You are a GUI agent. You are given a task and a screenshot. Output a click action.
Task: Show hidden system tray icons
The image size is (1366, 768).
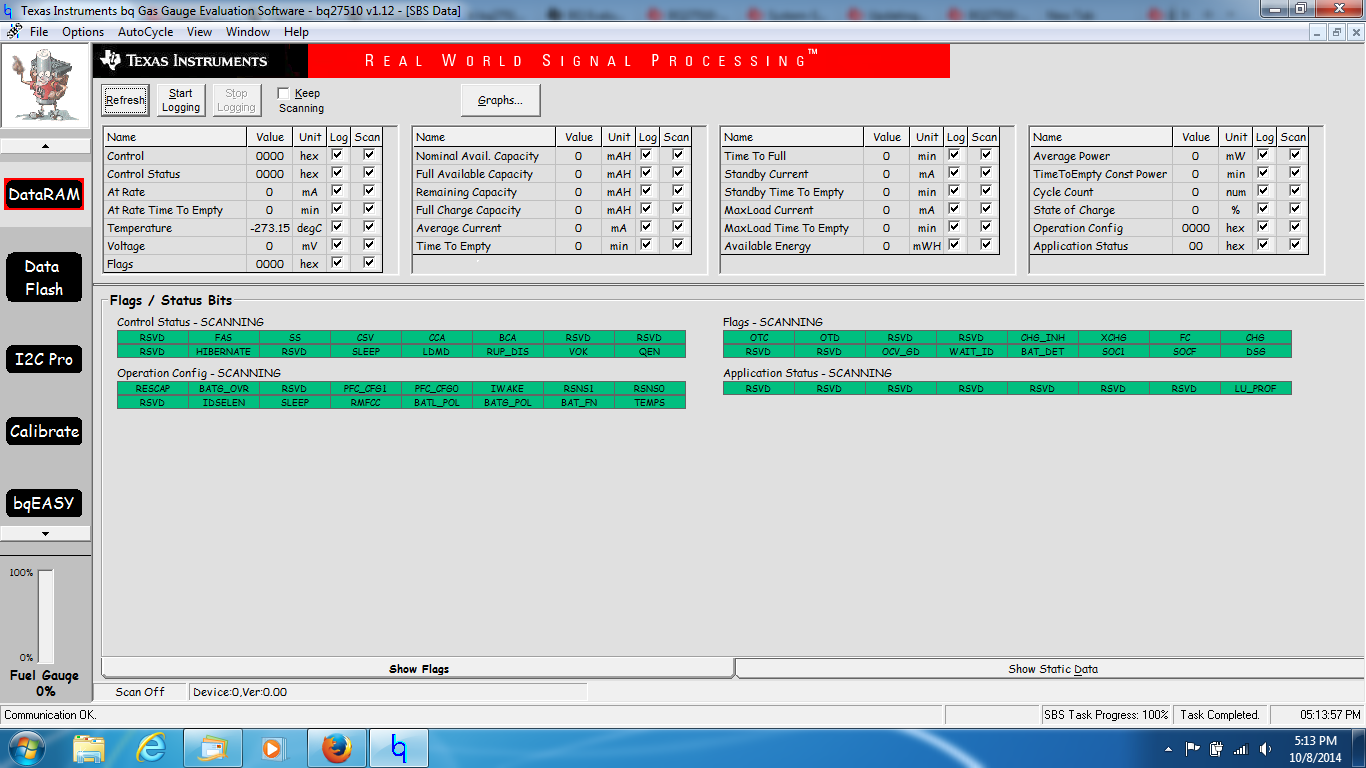[x=1168, y=748]
